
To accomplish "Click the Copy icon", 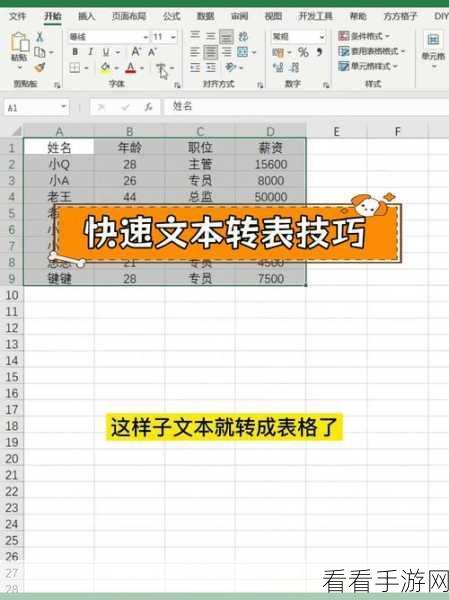I will tap(40, 52).
